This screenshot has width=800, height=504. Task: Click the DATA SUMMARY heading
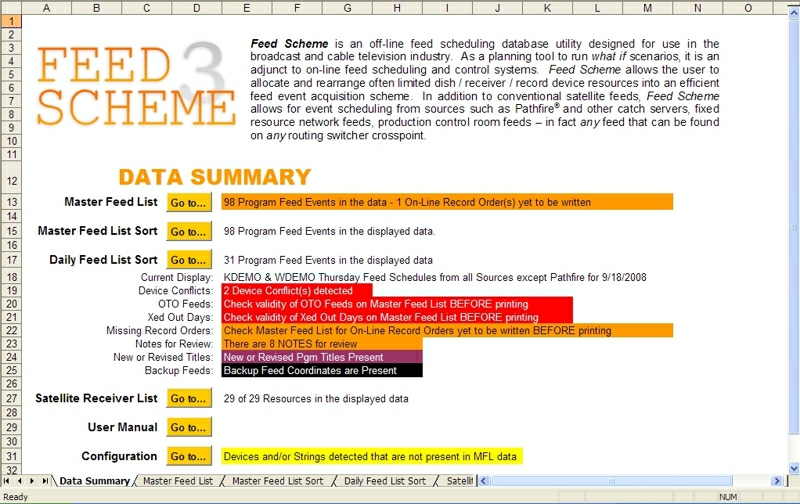coord(215,177)
